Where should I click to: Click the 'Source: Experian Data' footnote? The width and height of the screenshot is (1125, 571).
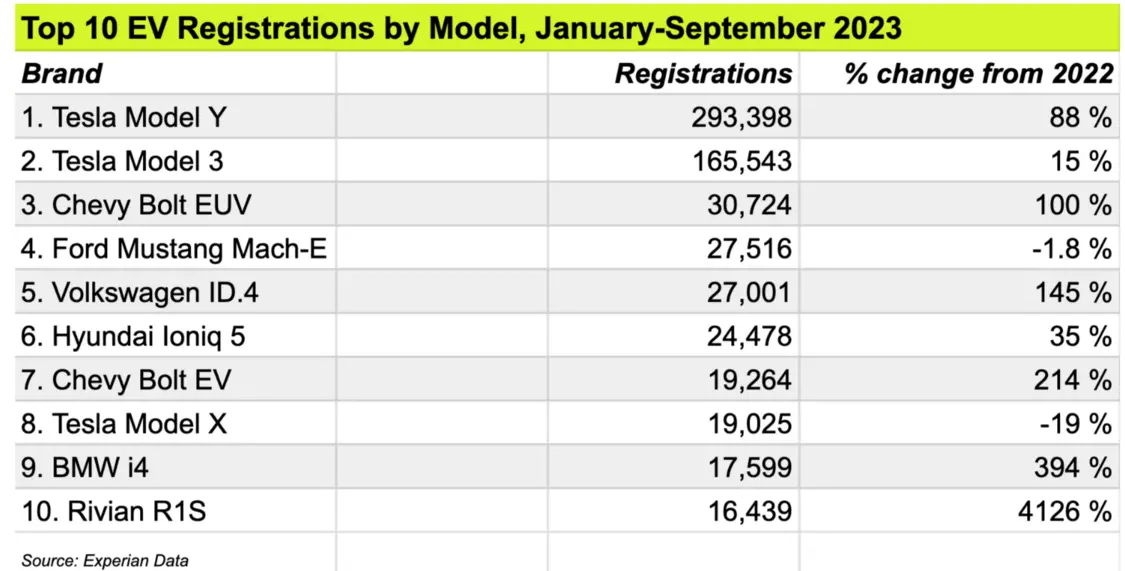pyautogui.click(x=105, y=560)
